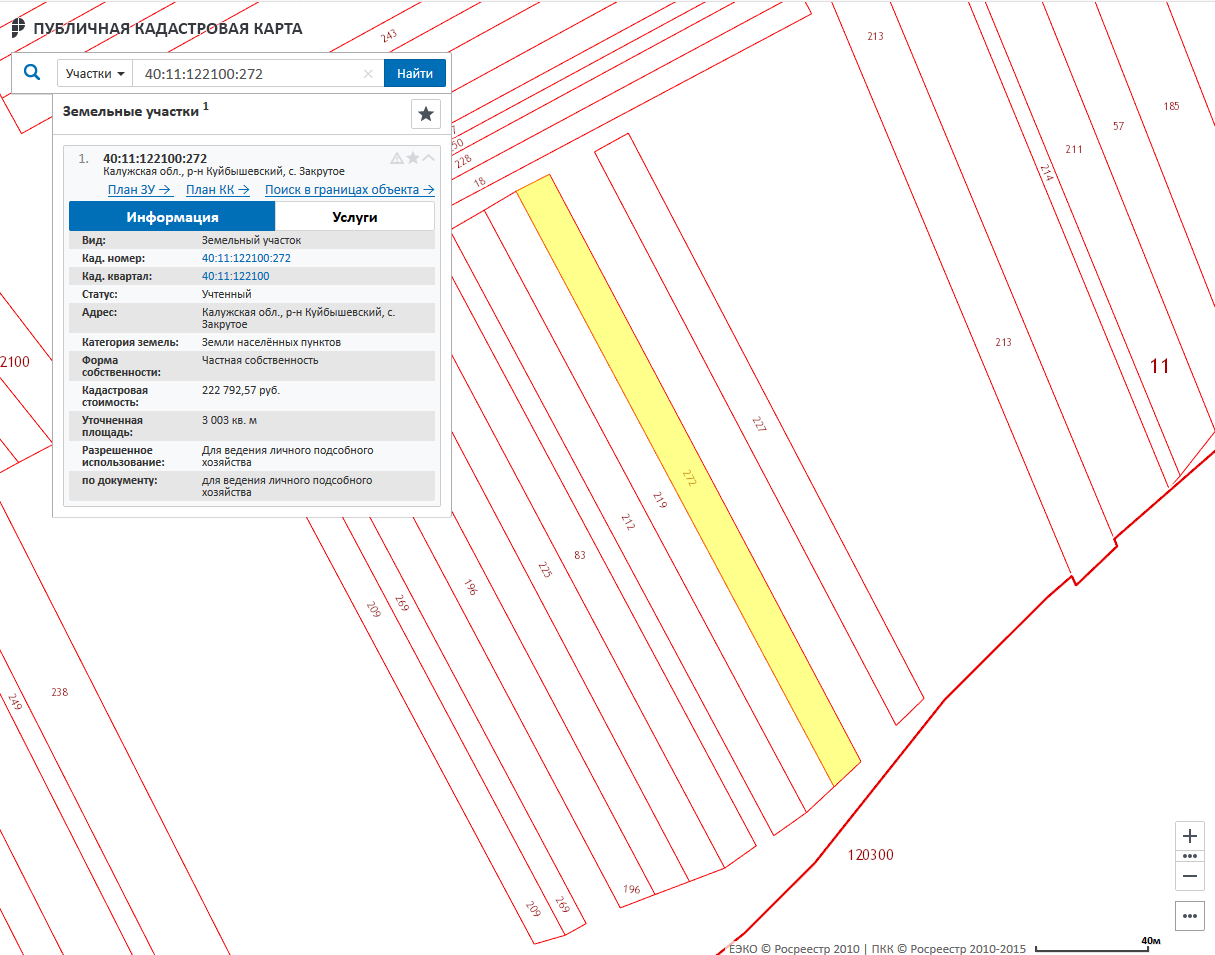Select parcel labeled 219 on map
1215x955 pixels.
pyautogui.click(x=659, y=499)
